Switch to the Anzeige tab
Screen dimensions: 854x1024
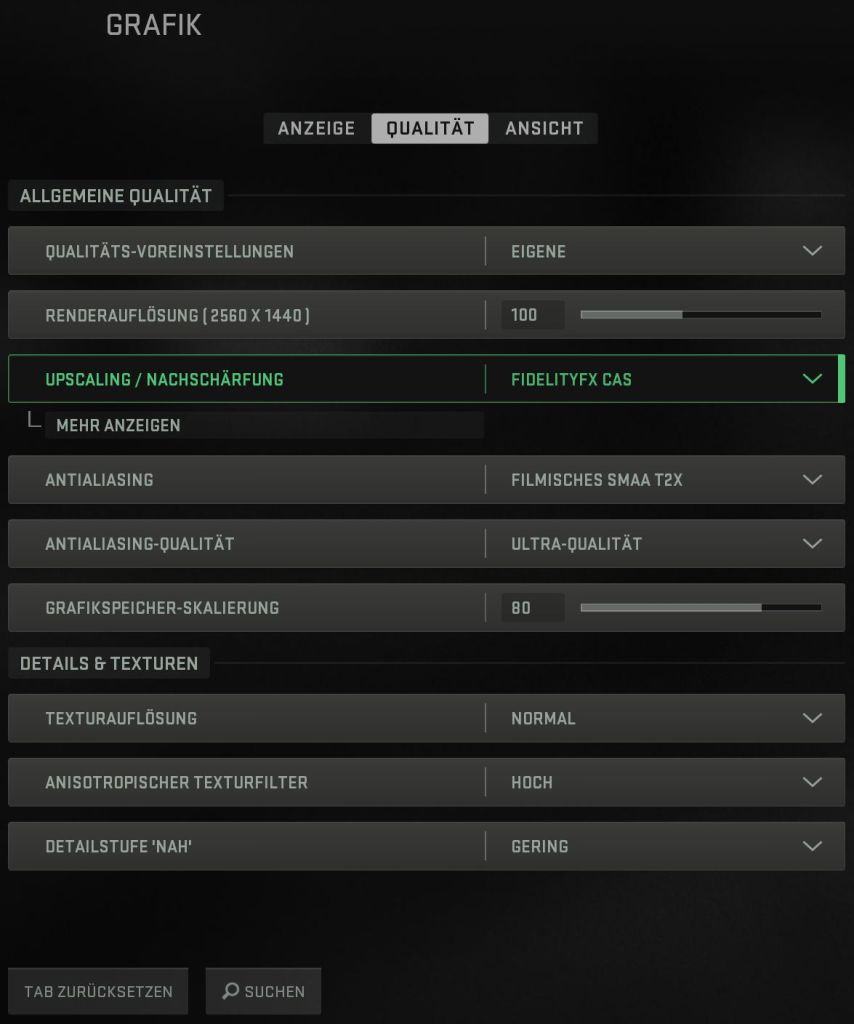click(317, 128)
